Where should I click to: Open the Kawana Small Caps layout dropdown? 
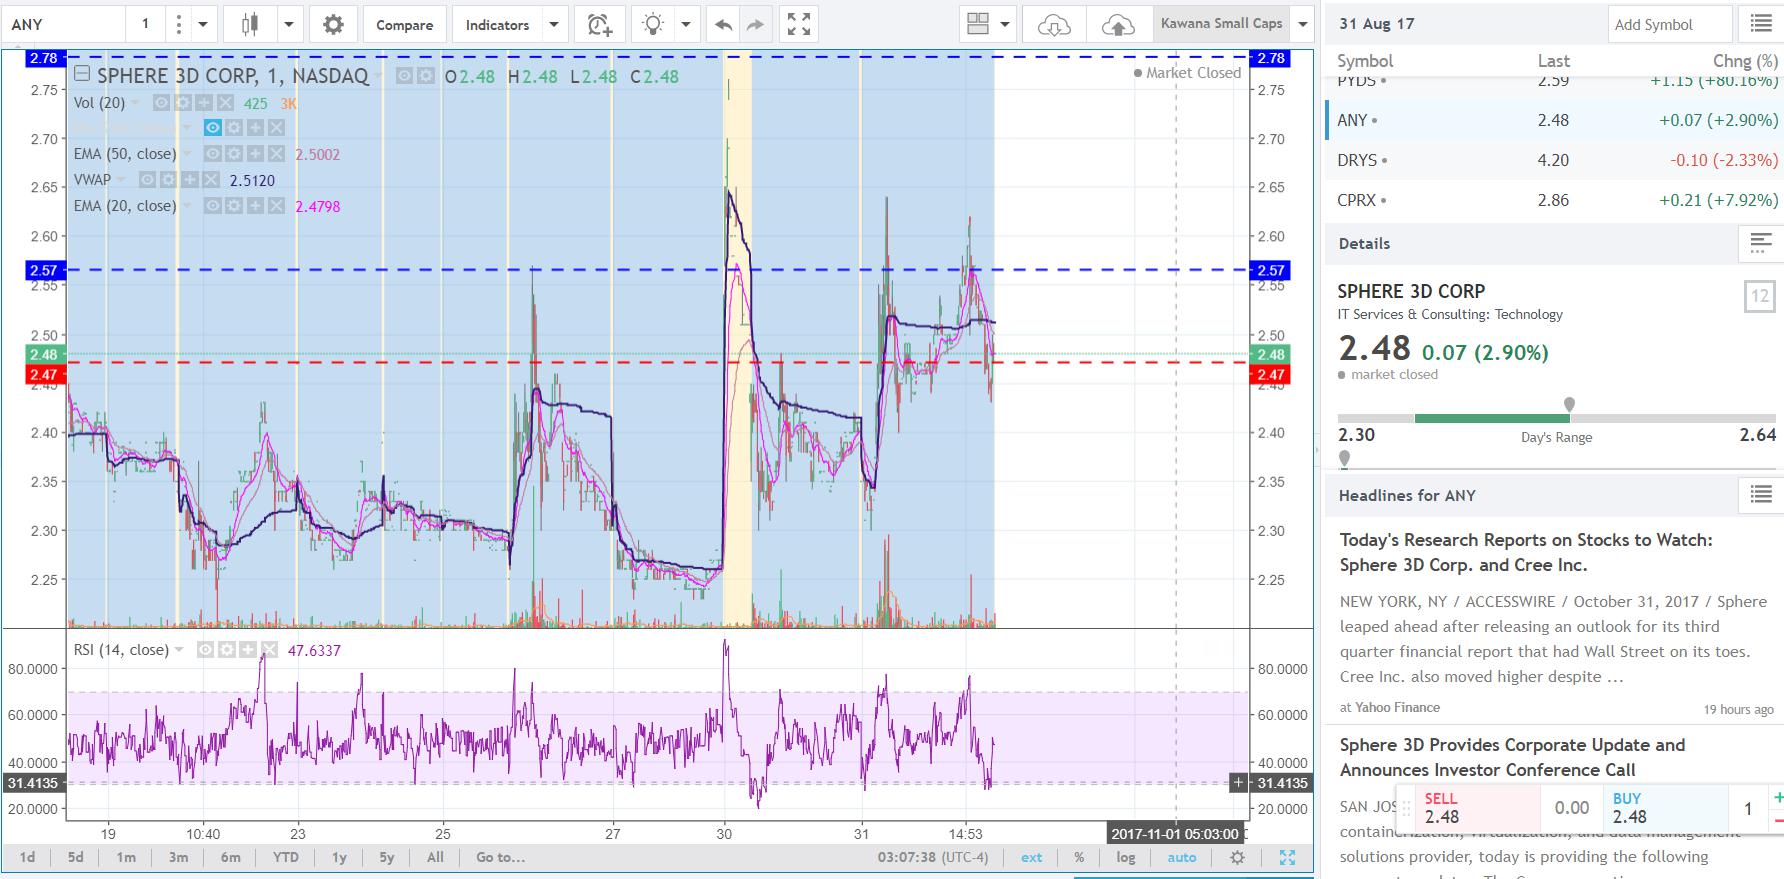(x=1302, y=24)
